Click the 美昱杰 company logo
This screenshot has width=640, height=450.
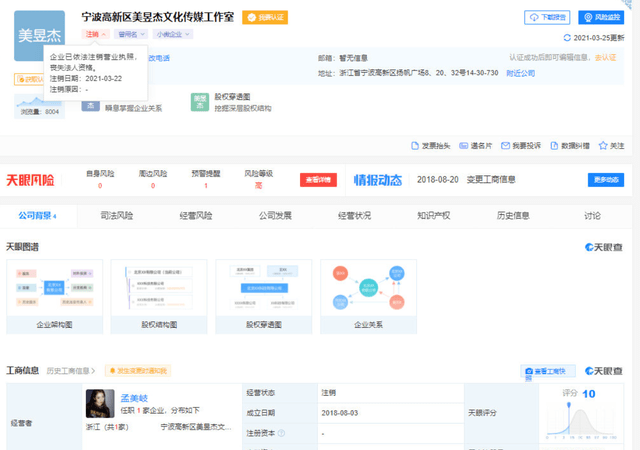40,35
